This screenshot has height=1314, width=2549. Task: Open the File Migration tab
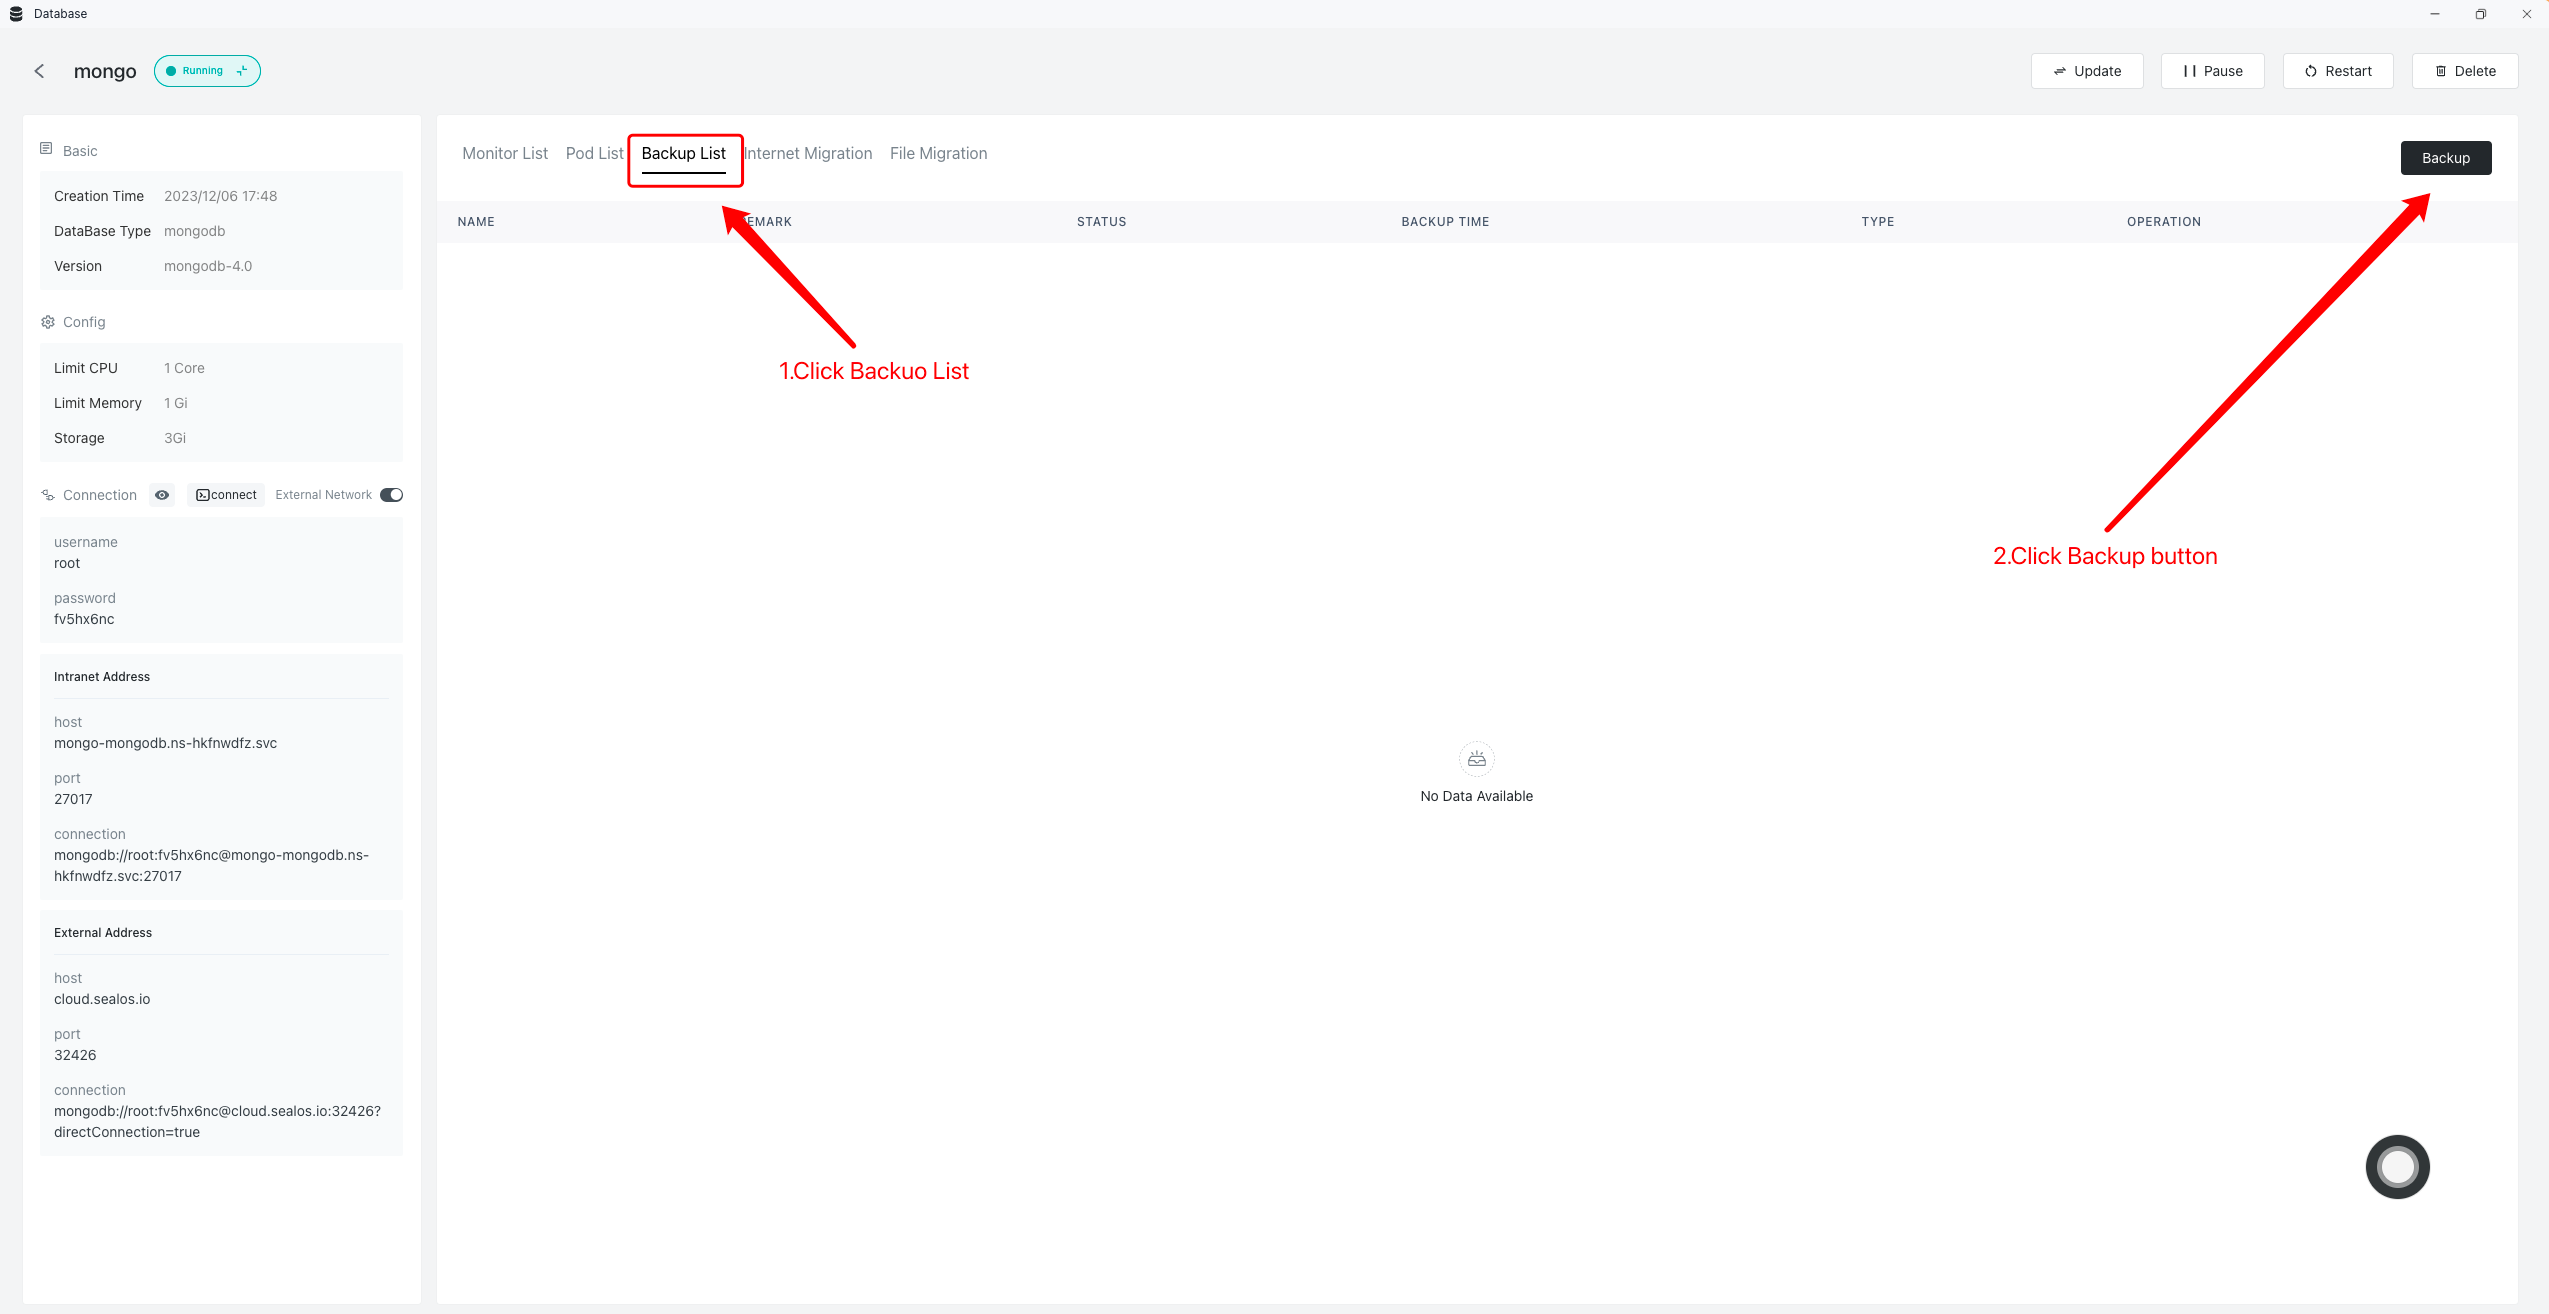coord(938,153)
